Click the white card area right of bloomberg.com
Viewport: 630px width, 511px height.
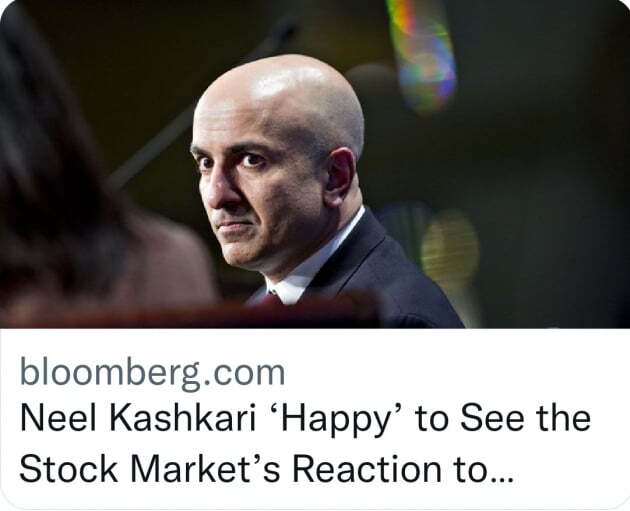(454, 372)
